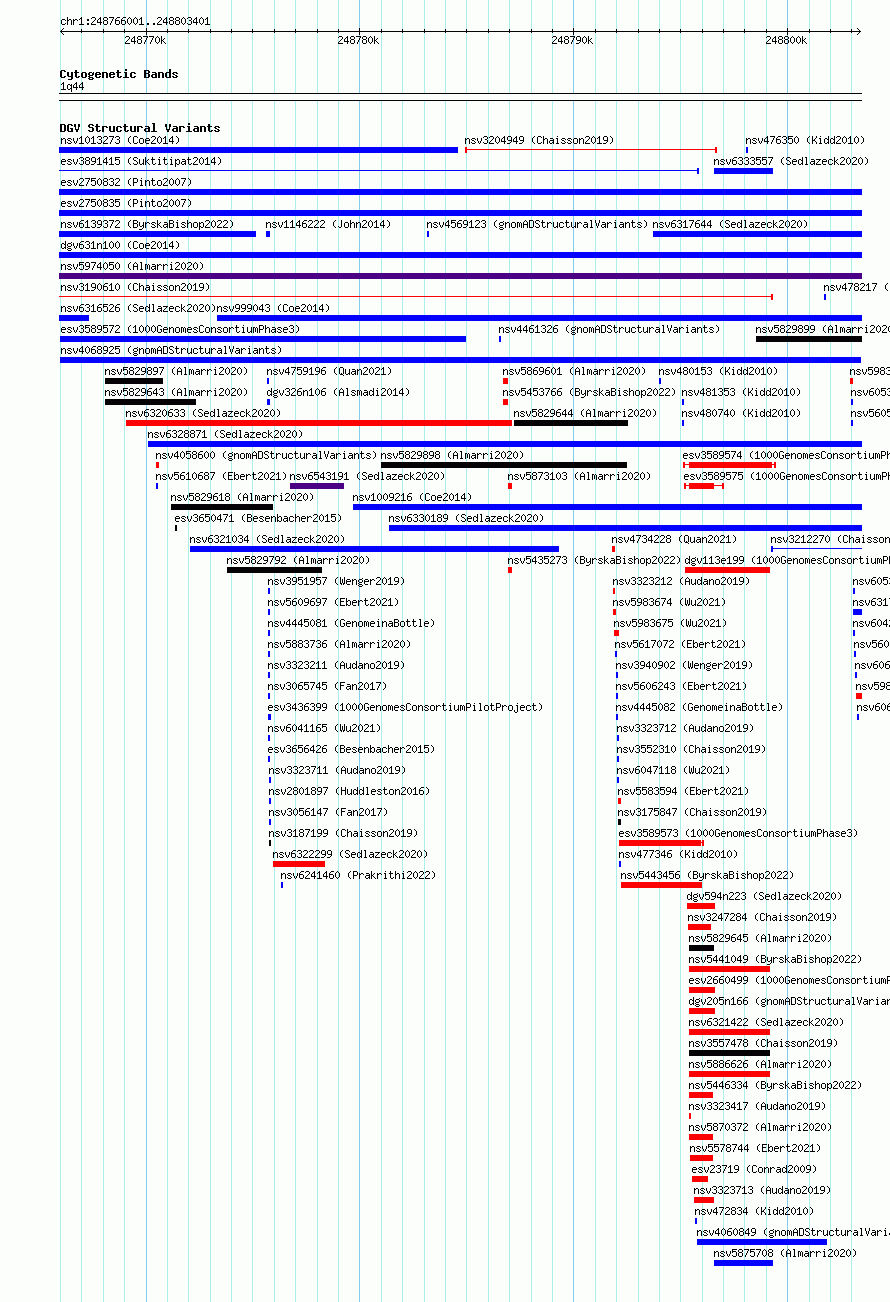Click nsv480153 (Kidd2010) label
The width and height of the screenshot is (890, 1302).
(718, 371)
